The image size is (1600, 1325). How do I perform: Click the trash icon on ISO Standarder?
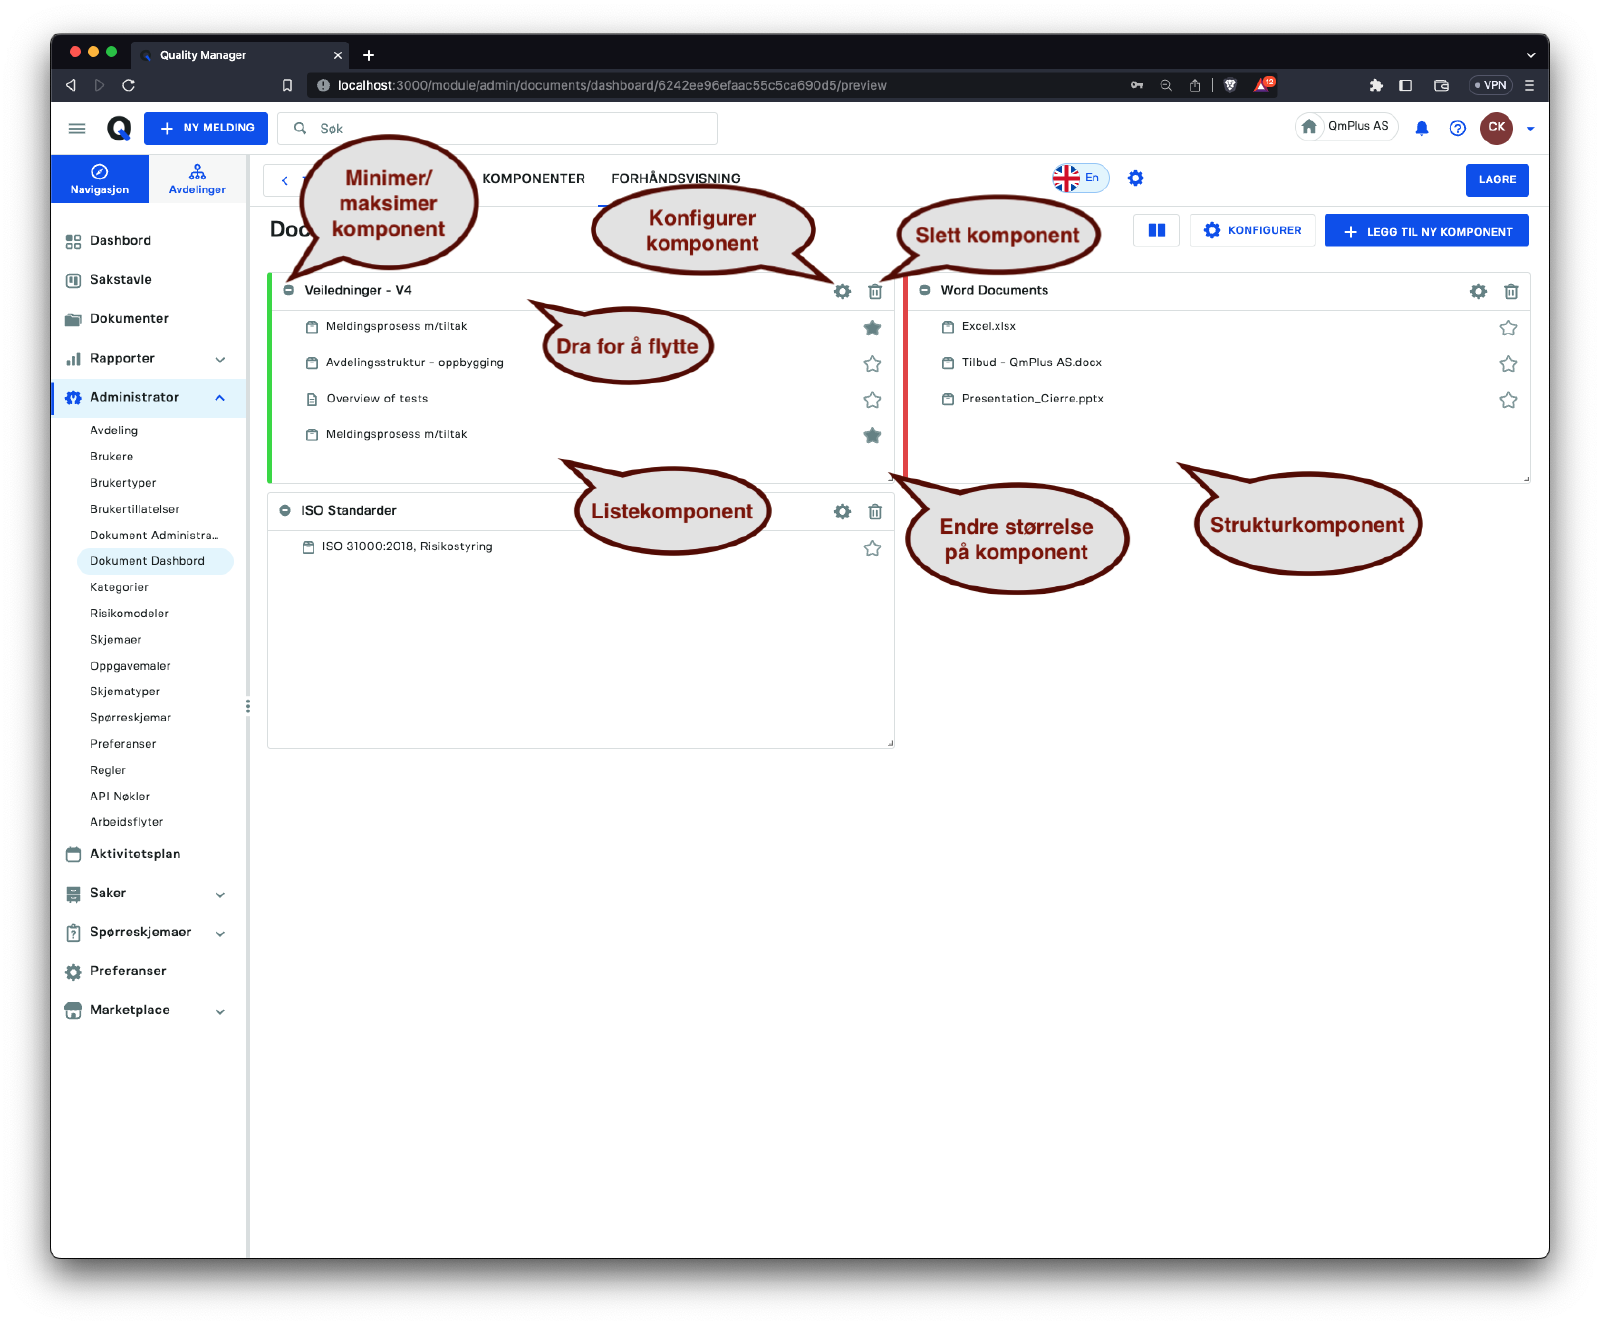point(875,512)
